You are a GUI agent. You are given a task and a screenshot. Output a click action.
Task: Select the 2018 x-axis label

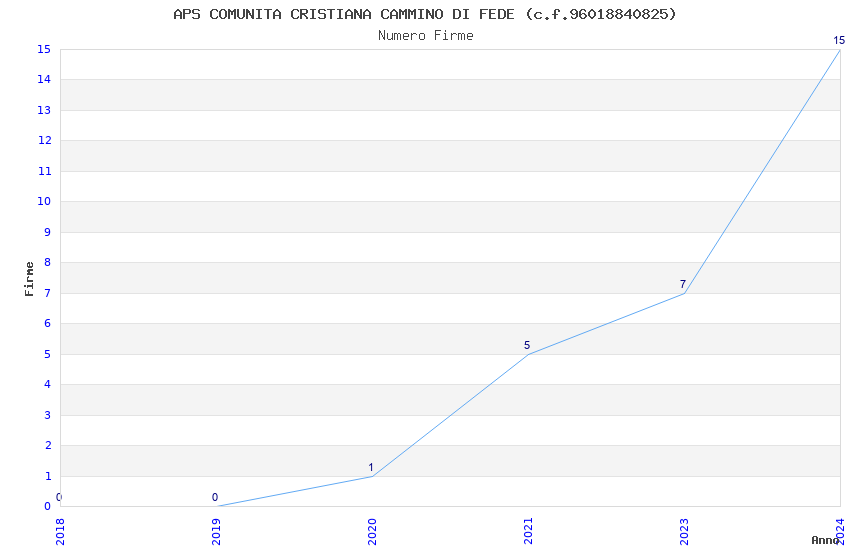pos(60,532)
